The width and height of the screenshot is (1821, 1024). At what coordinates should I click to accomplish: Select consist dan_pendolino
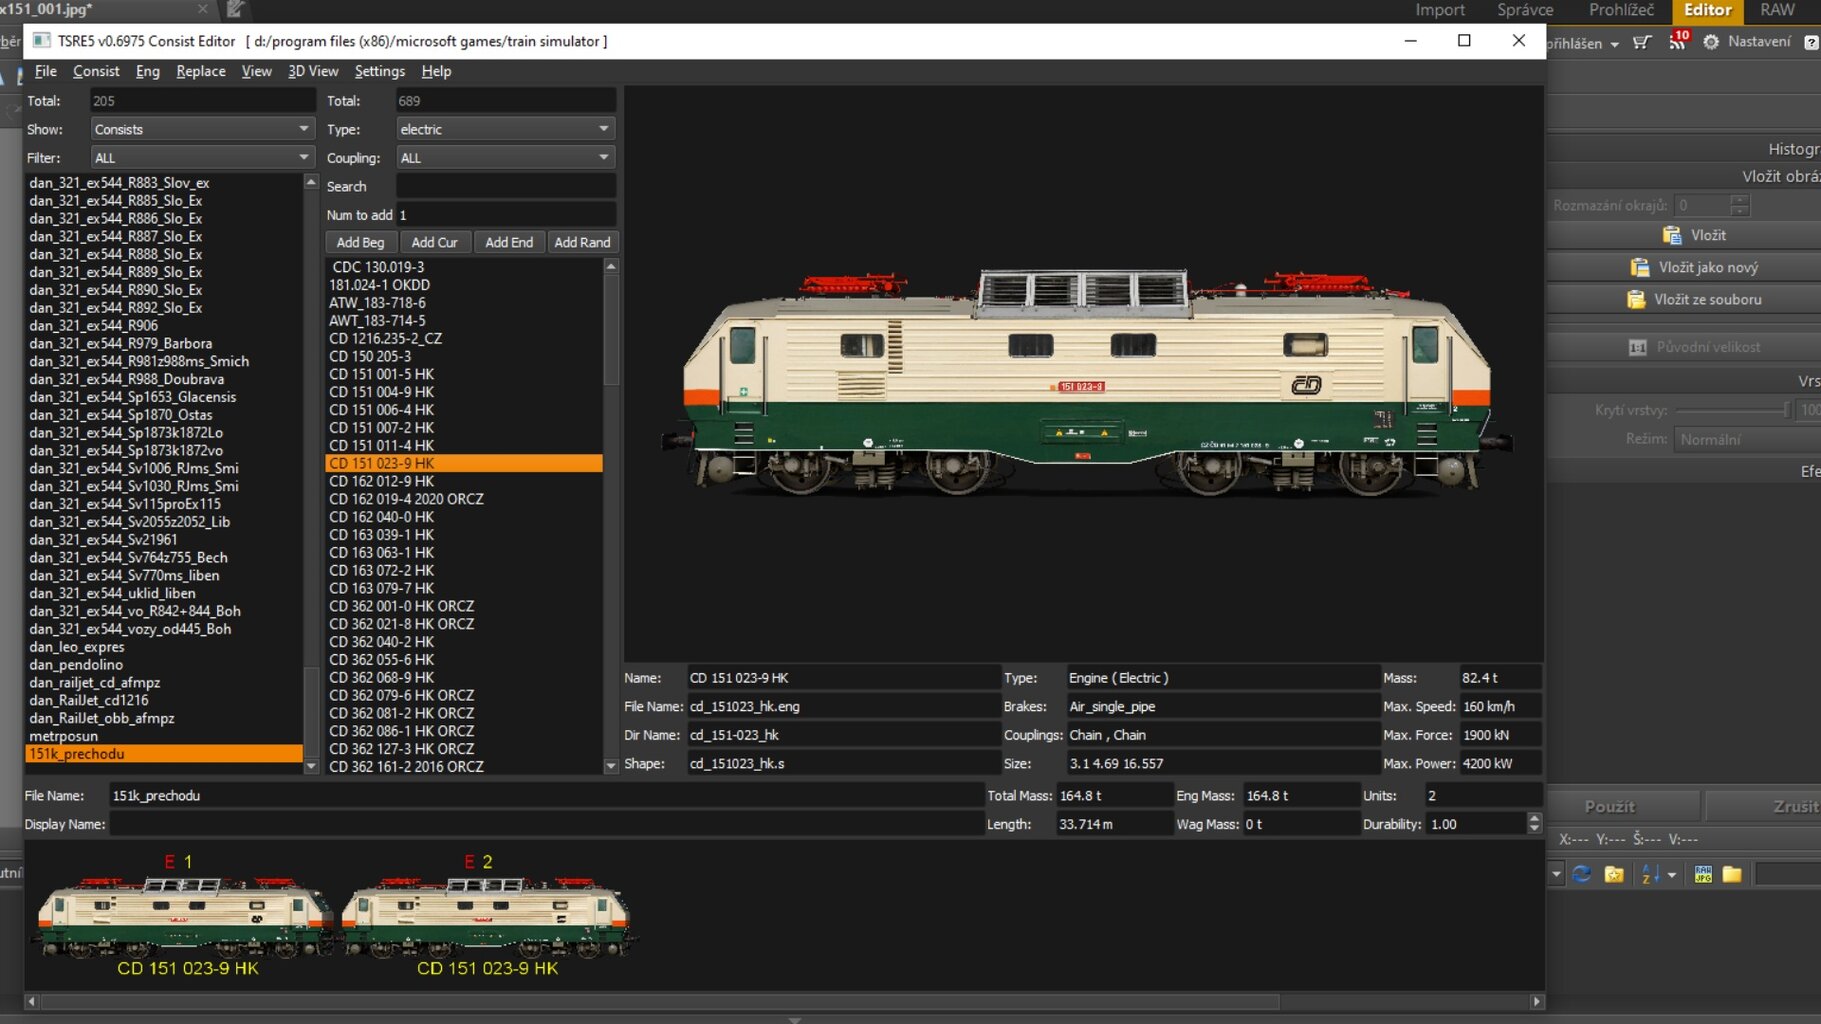(76, 665)
